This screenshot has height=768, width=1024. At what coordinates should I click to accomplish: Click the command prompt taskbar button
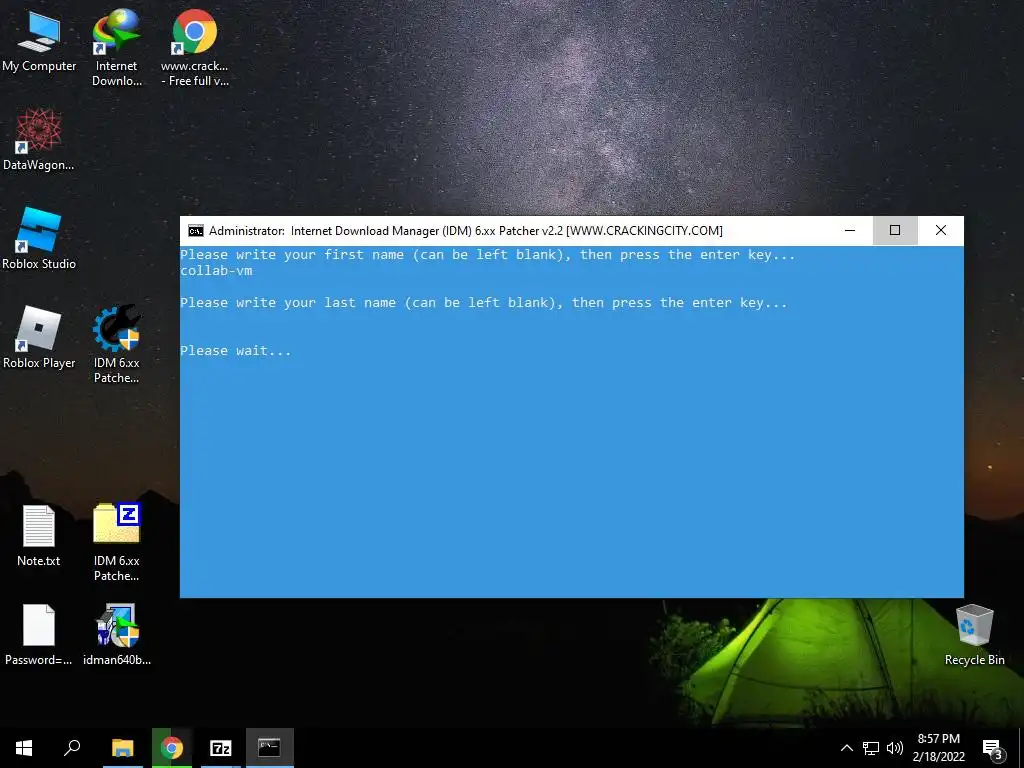point(270,748)
